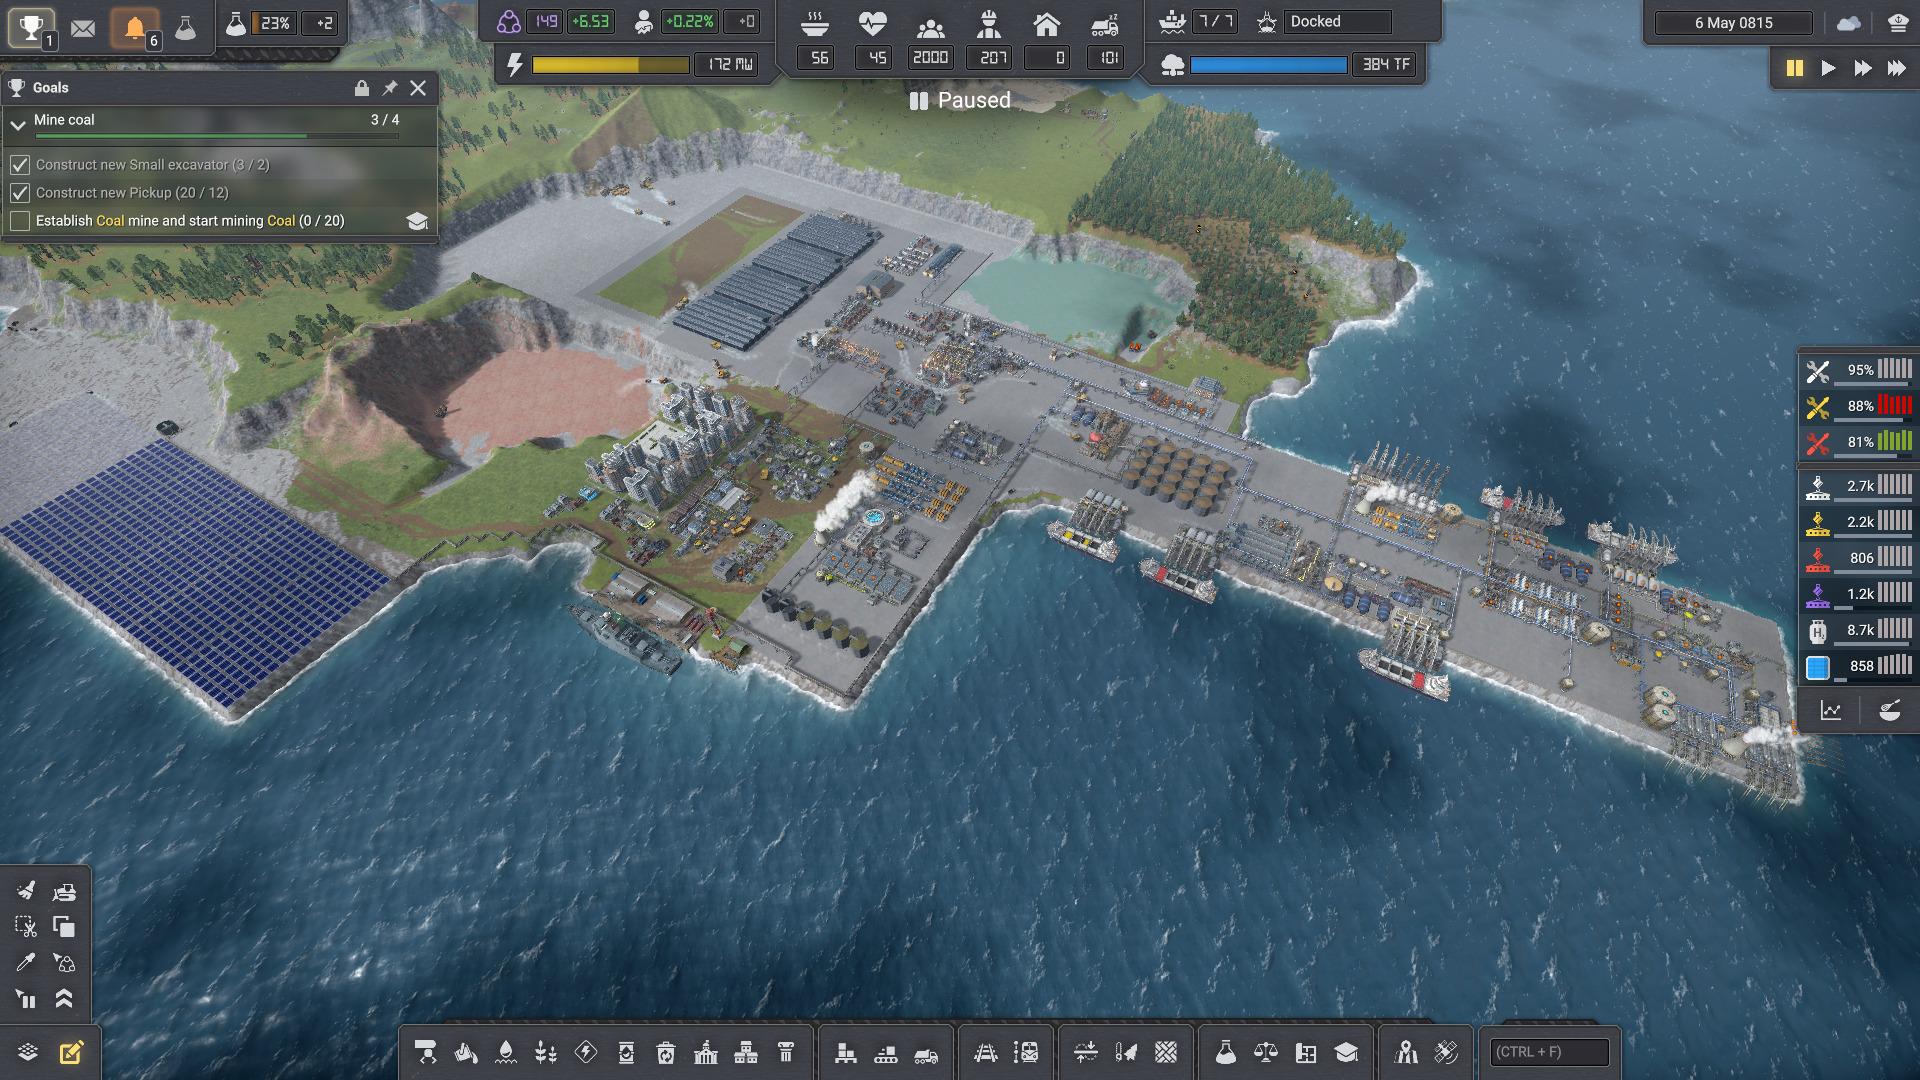This screenshot has height=1080, width=1920.
Task: Select the eyedropper clone tool
Action: pos(26,962)
